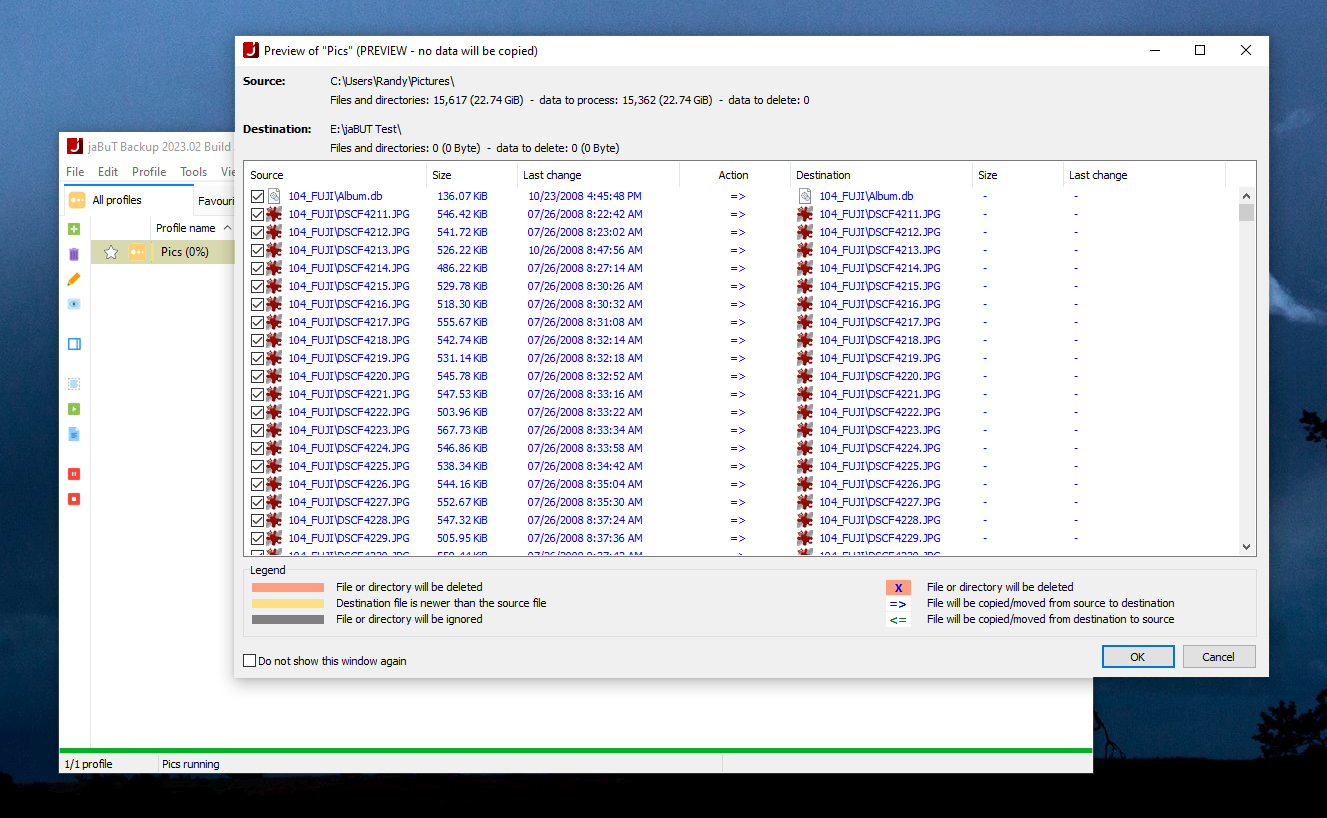Click the purple trash delete profile icon
The image size is (1327, 818).
coord(74,254)
